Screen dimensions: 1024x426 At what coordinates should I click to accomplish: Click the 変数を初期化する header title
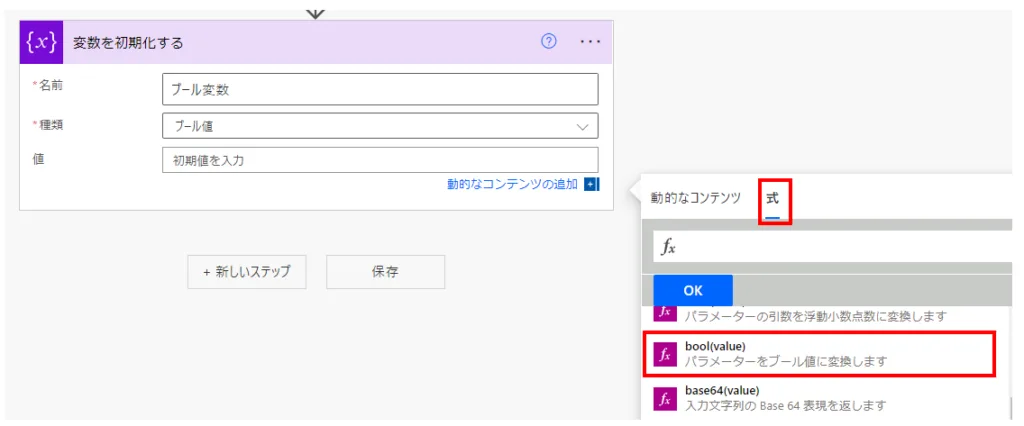tap(128, 43)
